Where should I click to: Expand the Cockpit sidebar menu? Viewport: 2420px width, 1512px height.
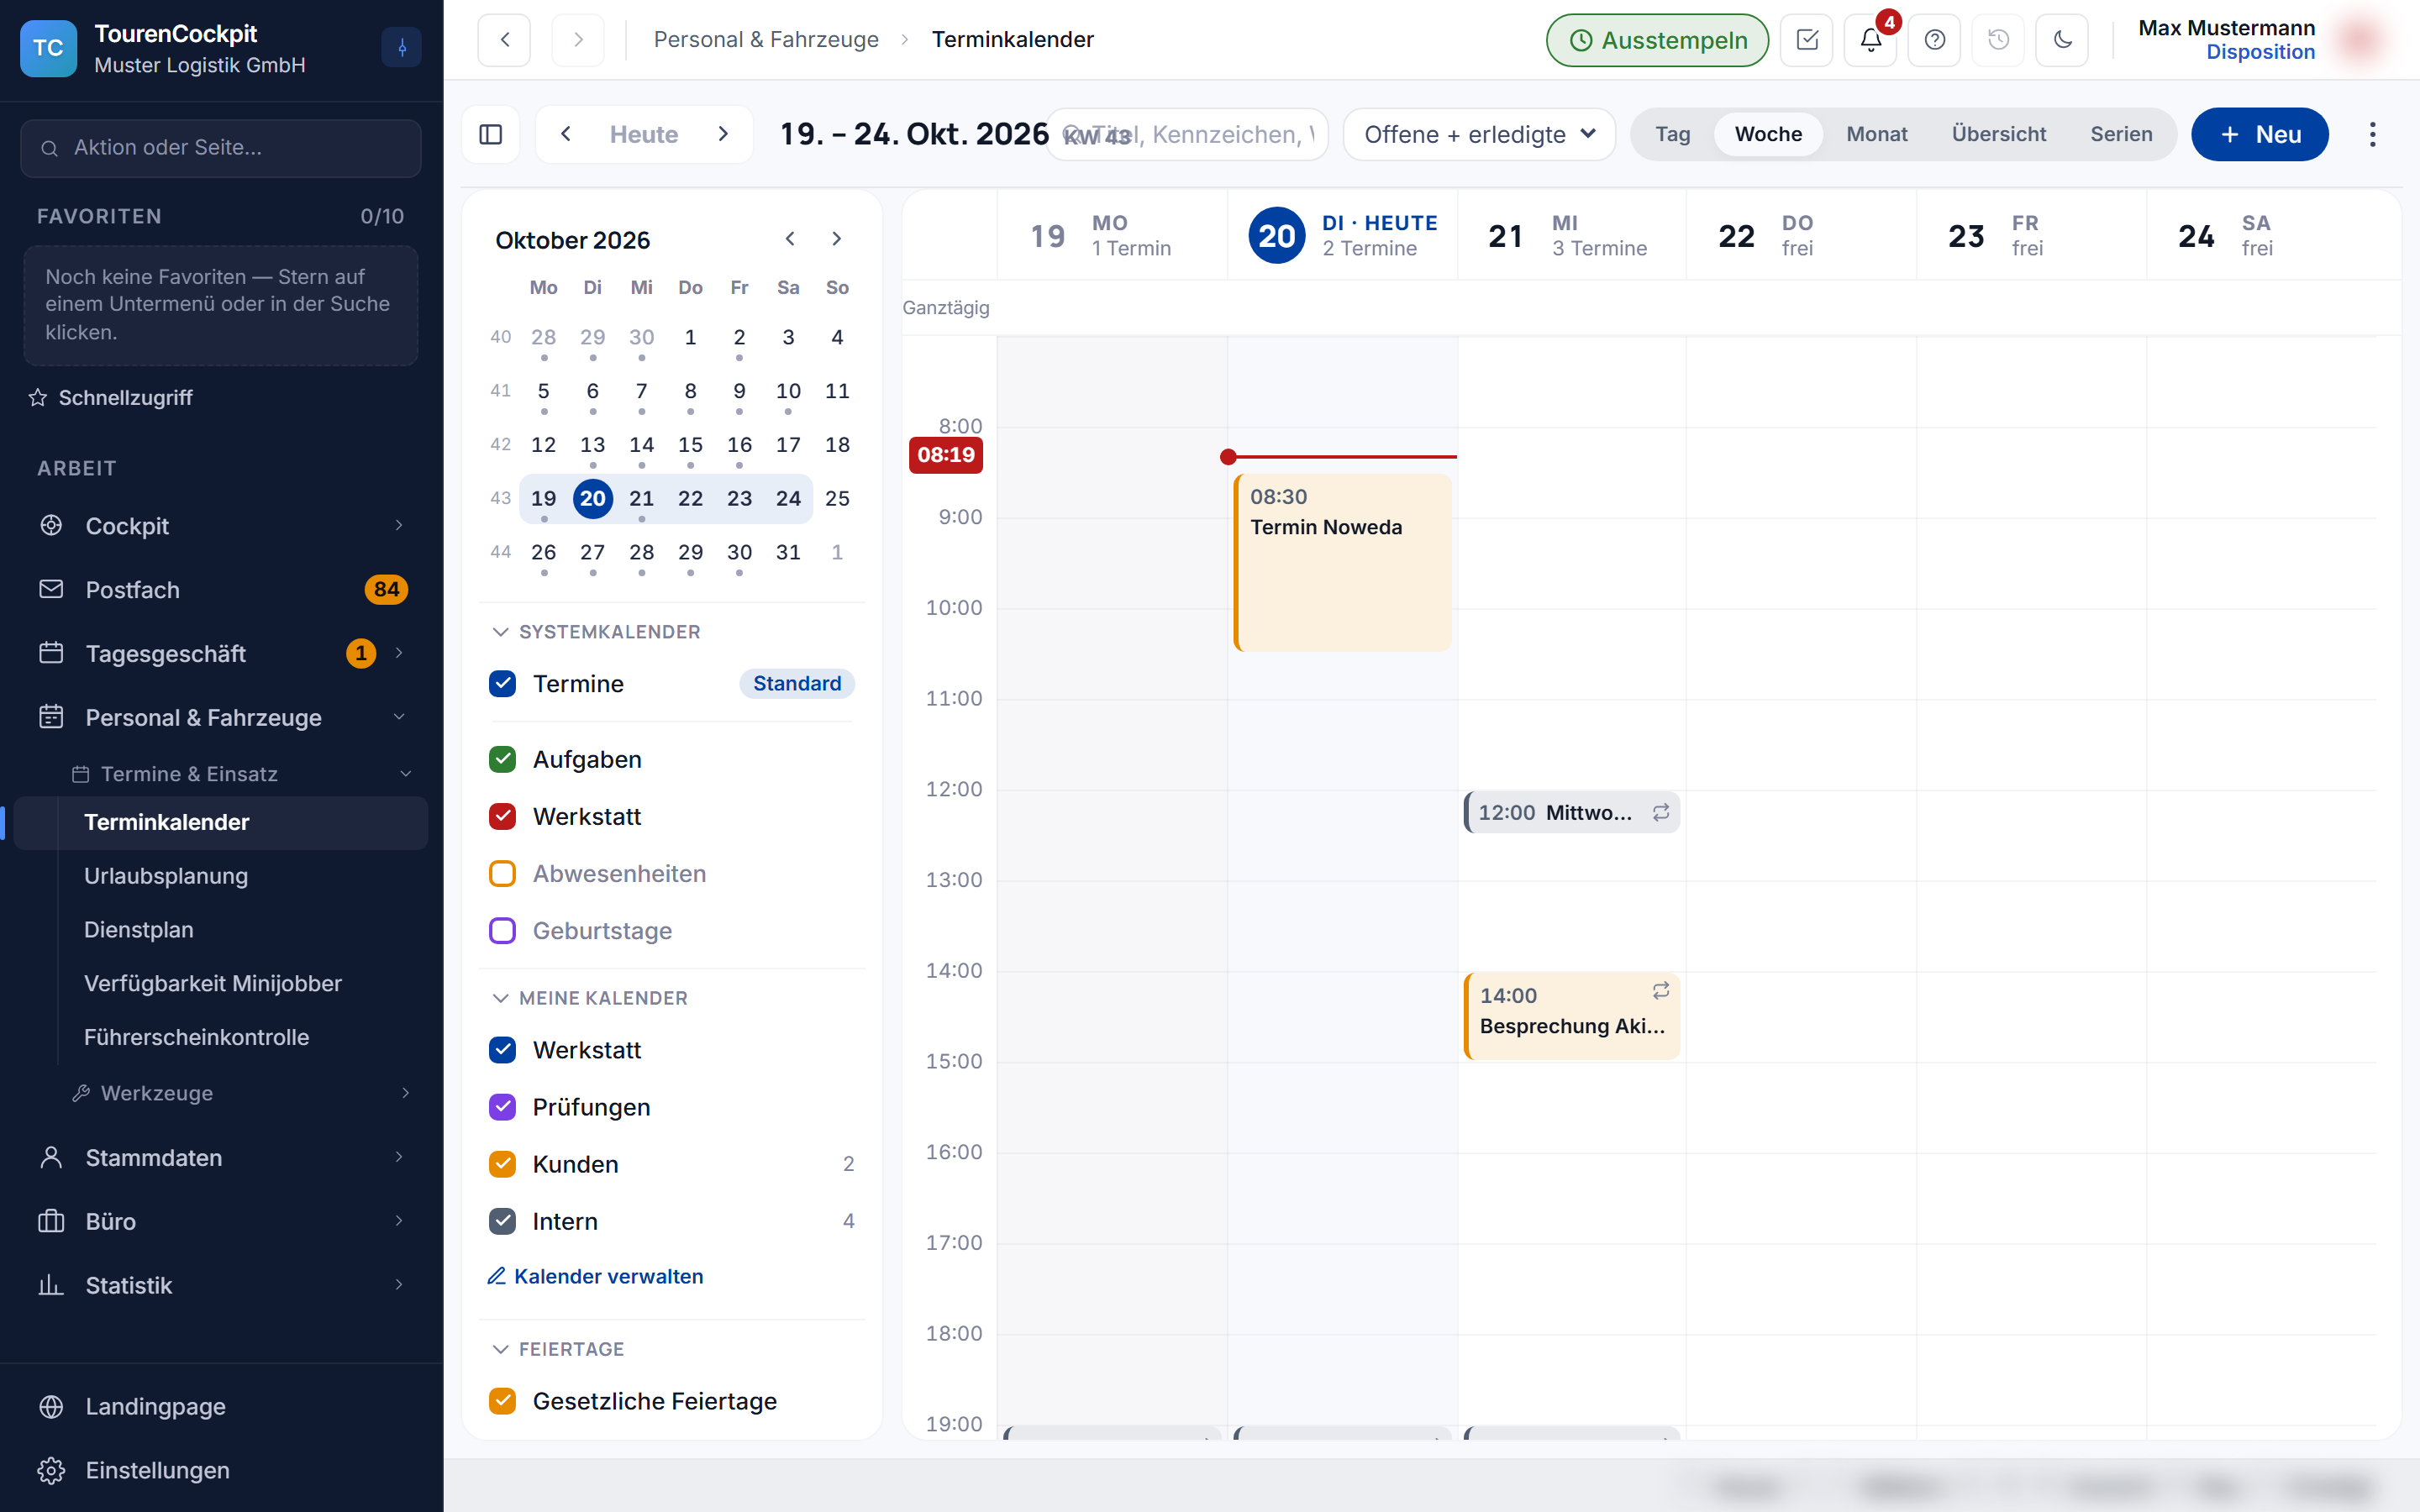pyautogui.click(x=221, y=526)
